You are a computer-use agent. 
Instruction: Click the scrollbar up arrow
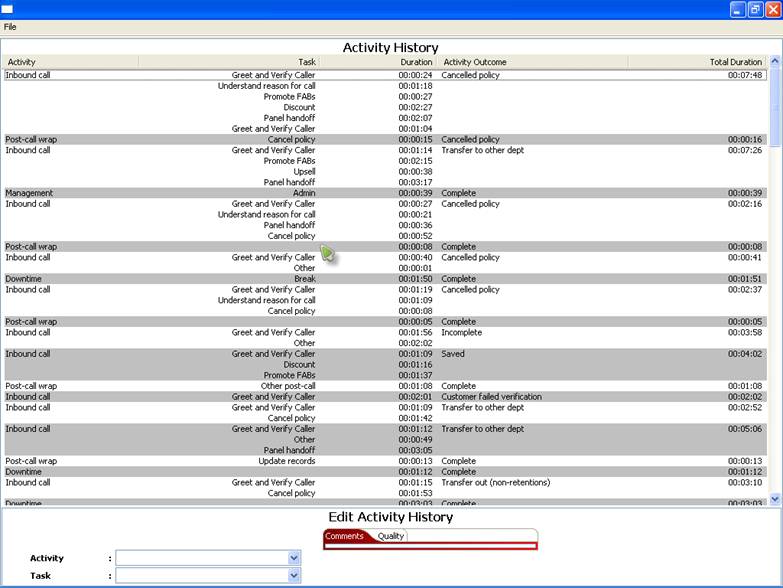[775, 62]
